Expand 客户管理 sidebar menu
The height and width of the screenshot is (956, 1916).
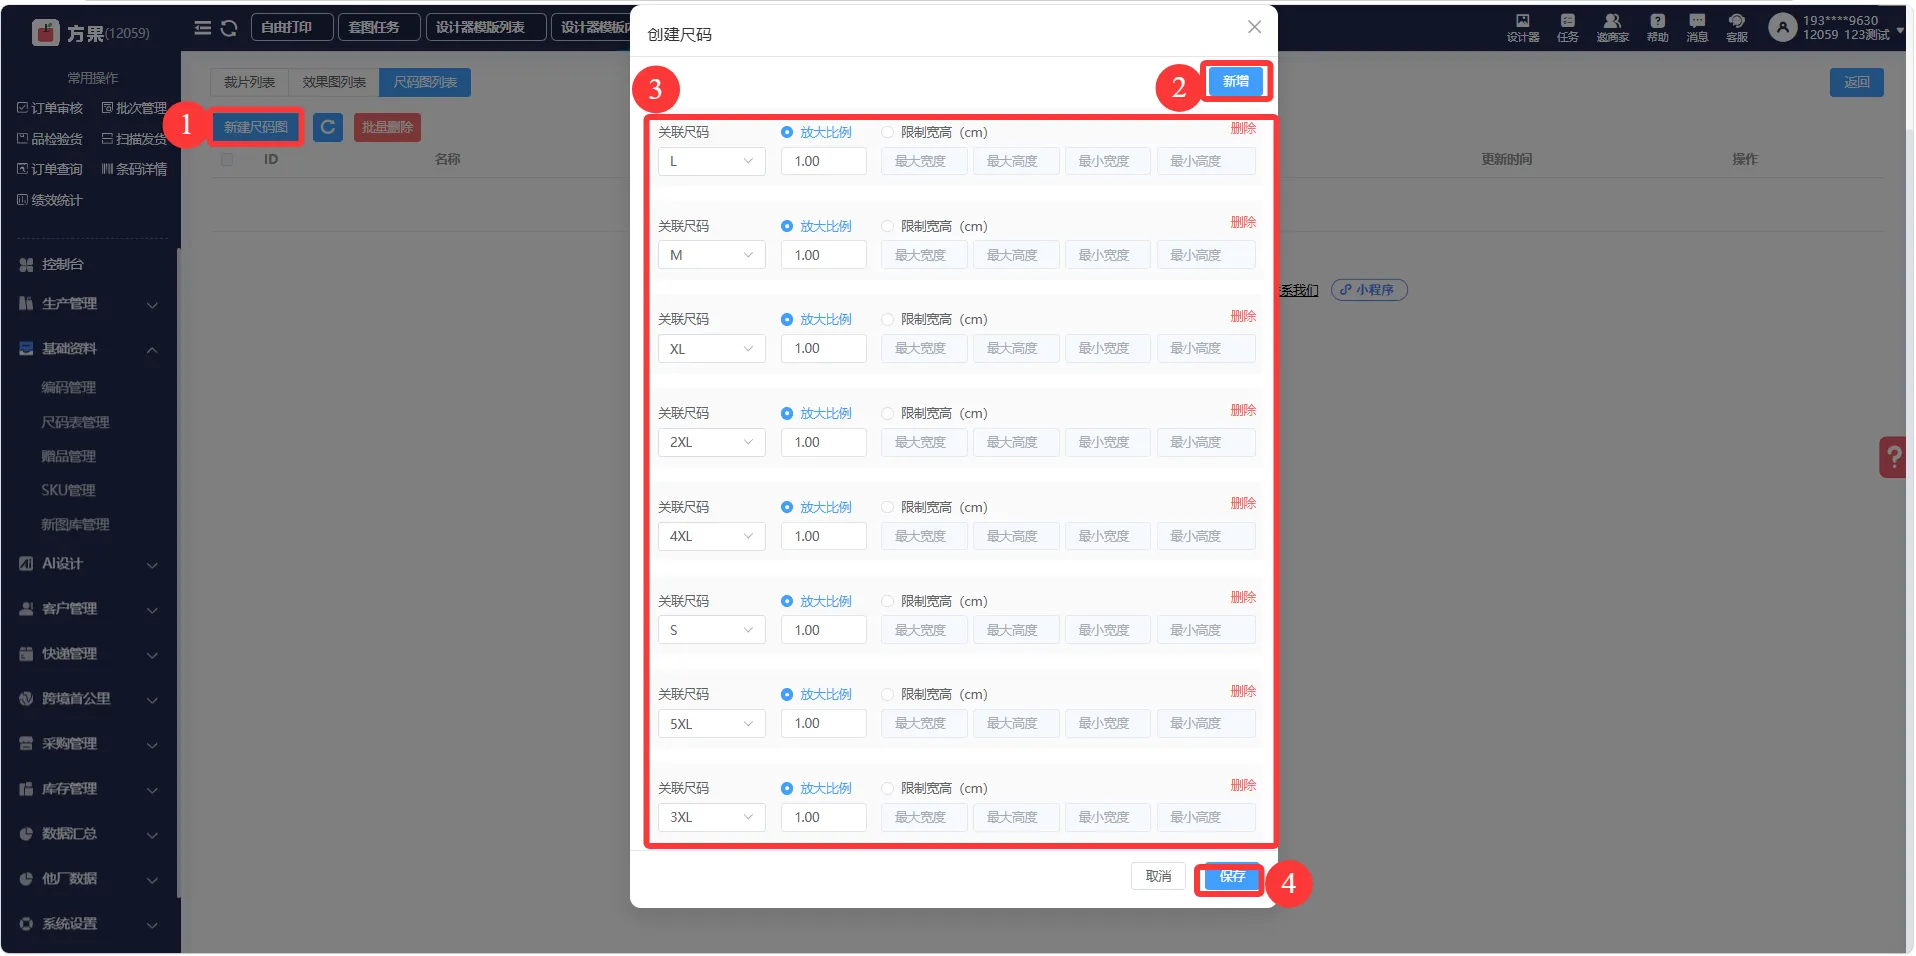(x=90, y=609)
